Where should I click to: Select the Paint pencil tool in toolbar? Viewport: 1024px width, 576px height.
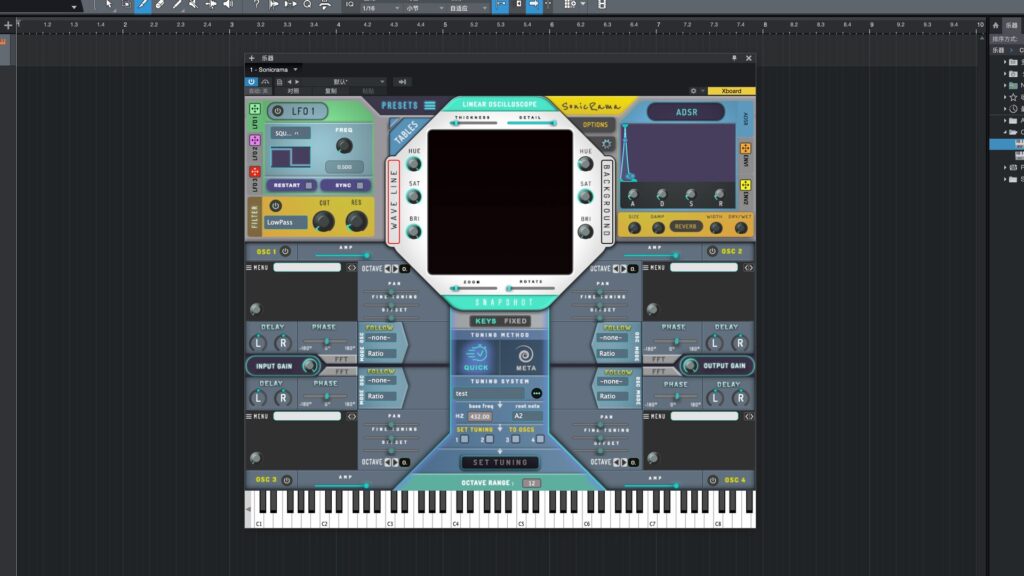point(143,5)
